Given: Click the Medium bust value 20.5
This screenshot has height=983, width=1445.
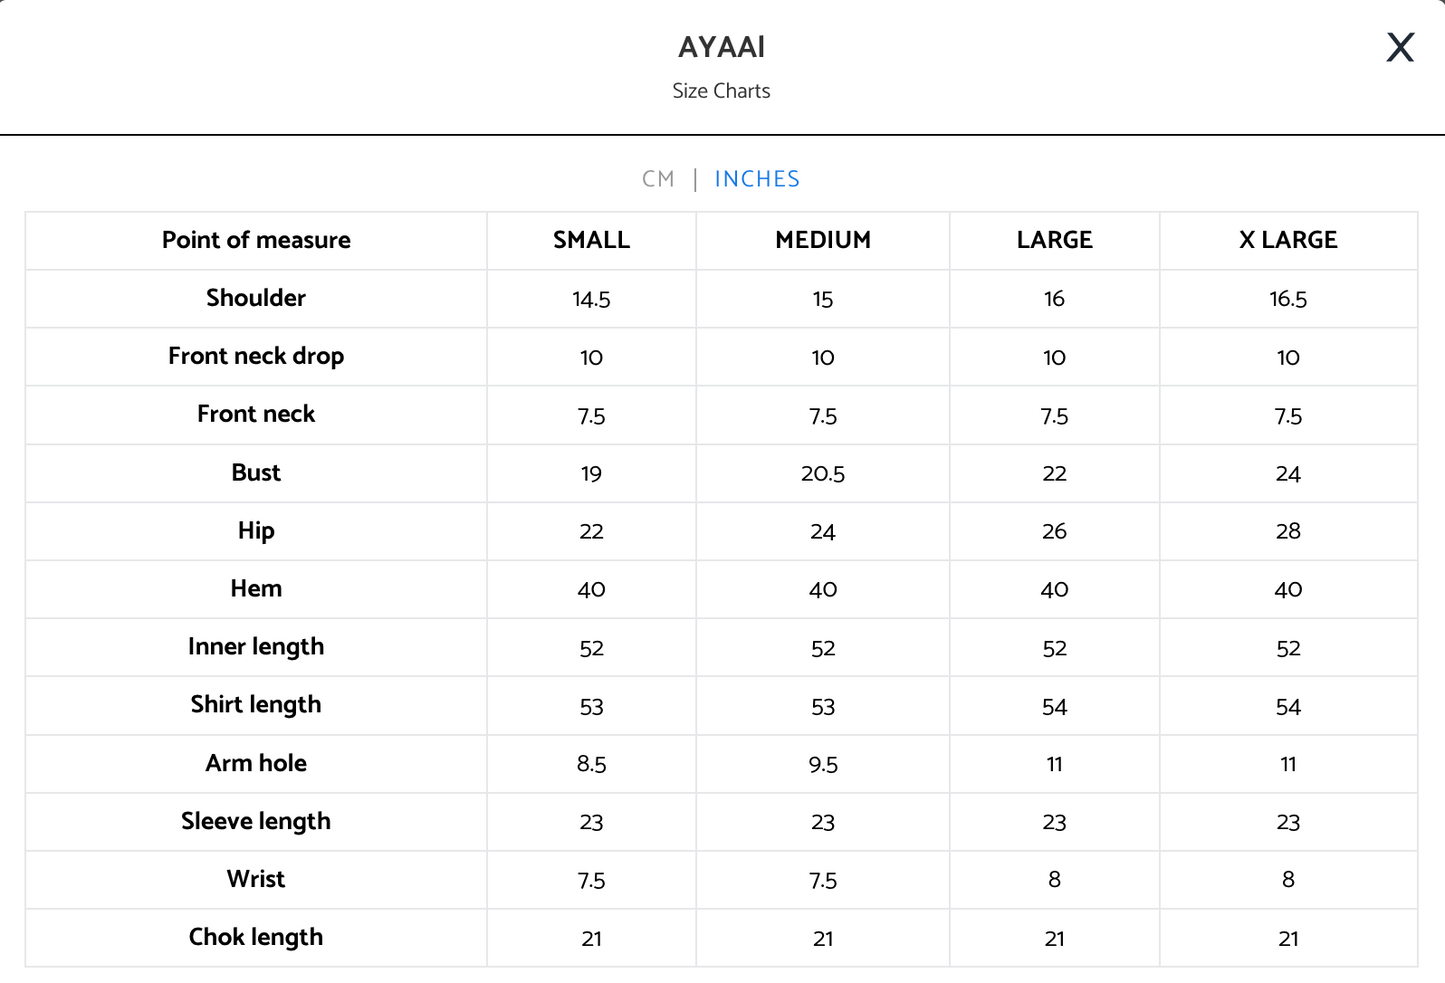Looking at the screenshot, I should 823,474.
